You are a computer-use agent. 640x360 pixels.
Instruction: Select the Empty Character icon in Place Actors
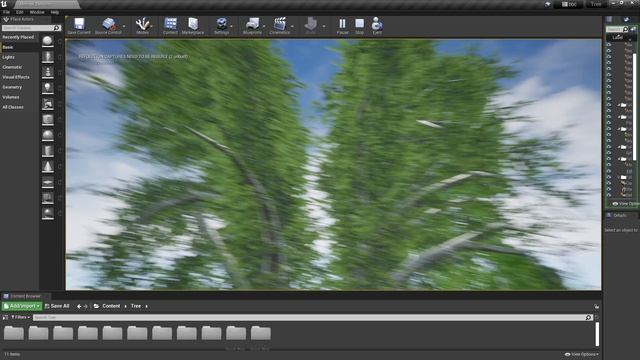point(48,56)
